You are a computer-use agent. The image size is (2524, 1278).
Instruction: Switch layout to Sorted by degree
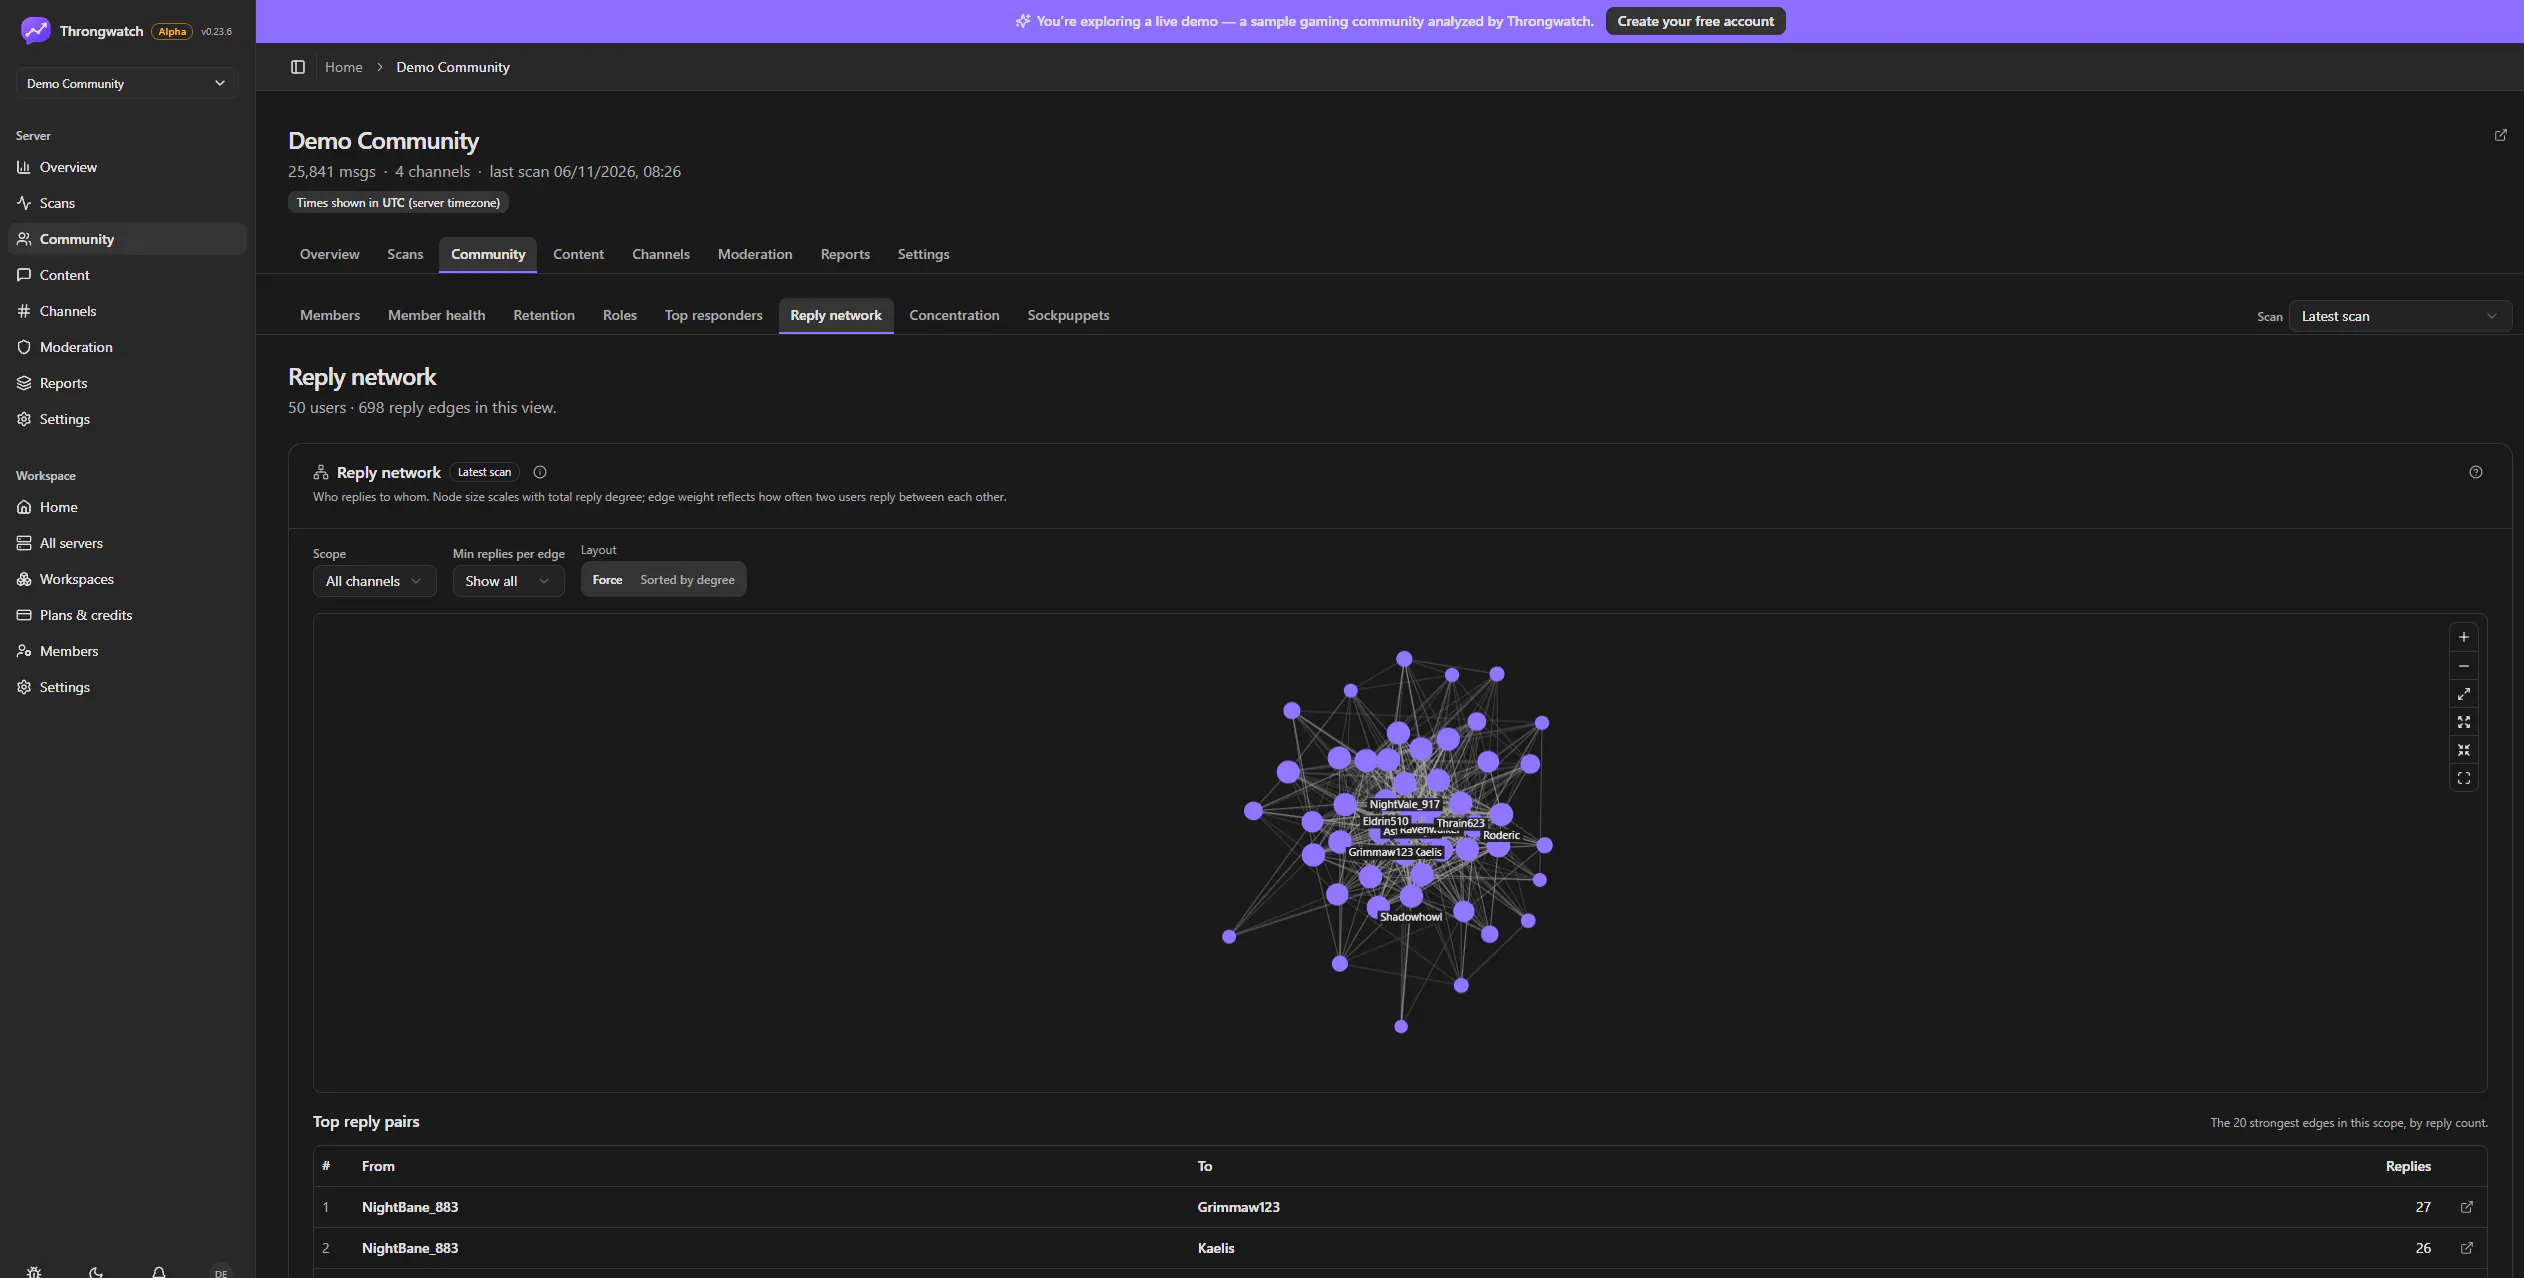pyautogui.click(x=687, y=580)
